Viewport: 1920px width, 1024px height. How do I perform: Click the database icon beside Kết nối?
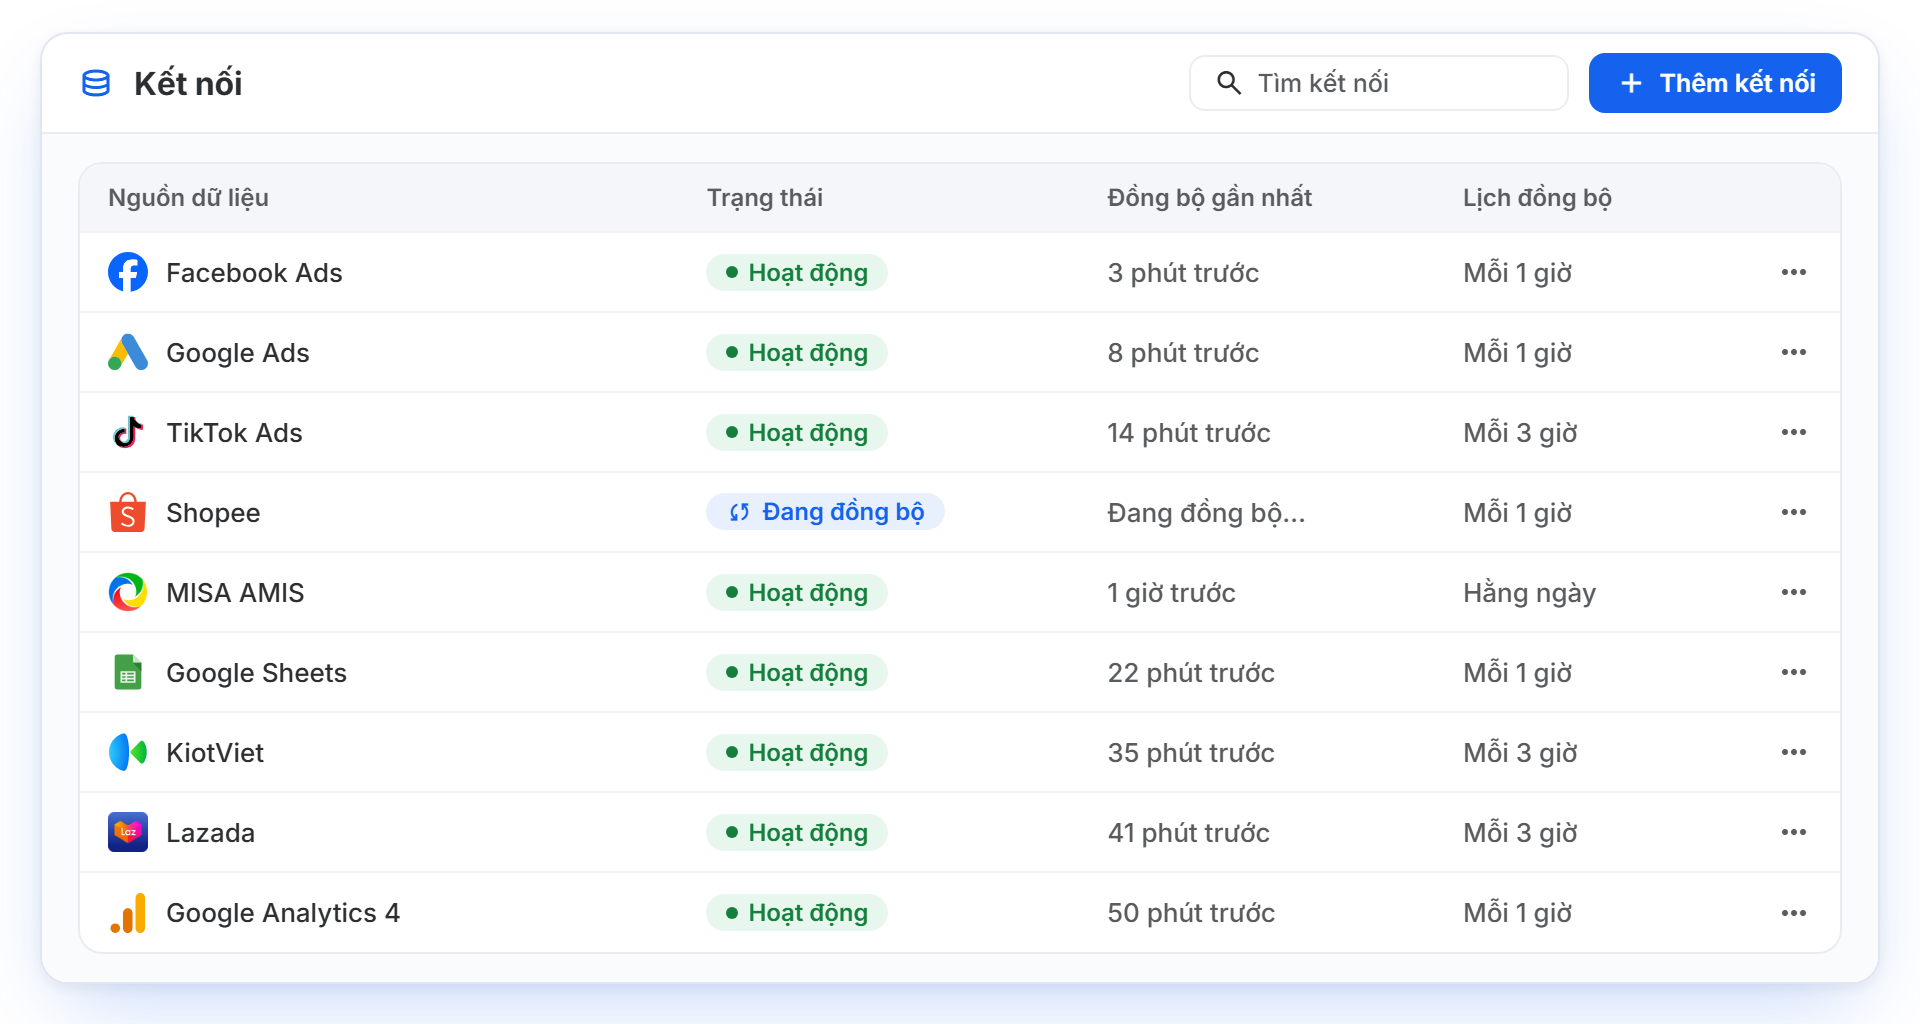pos(96,83)
